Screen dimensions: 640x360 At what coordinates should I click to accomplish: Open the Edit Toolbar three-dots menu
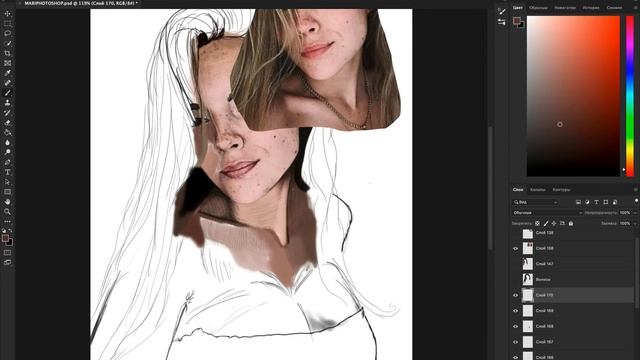click(7, 222)
